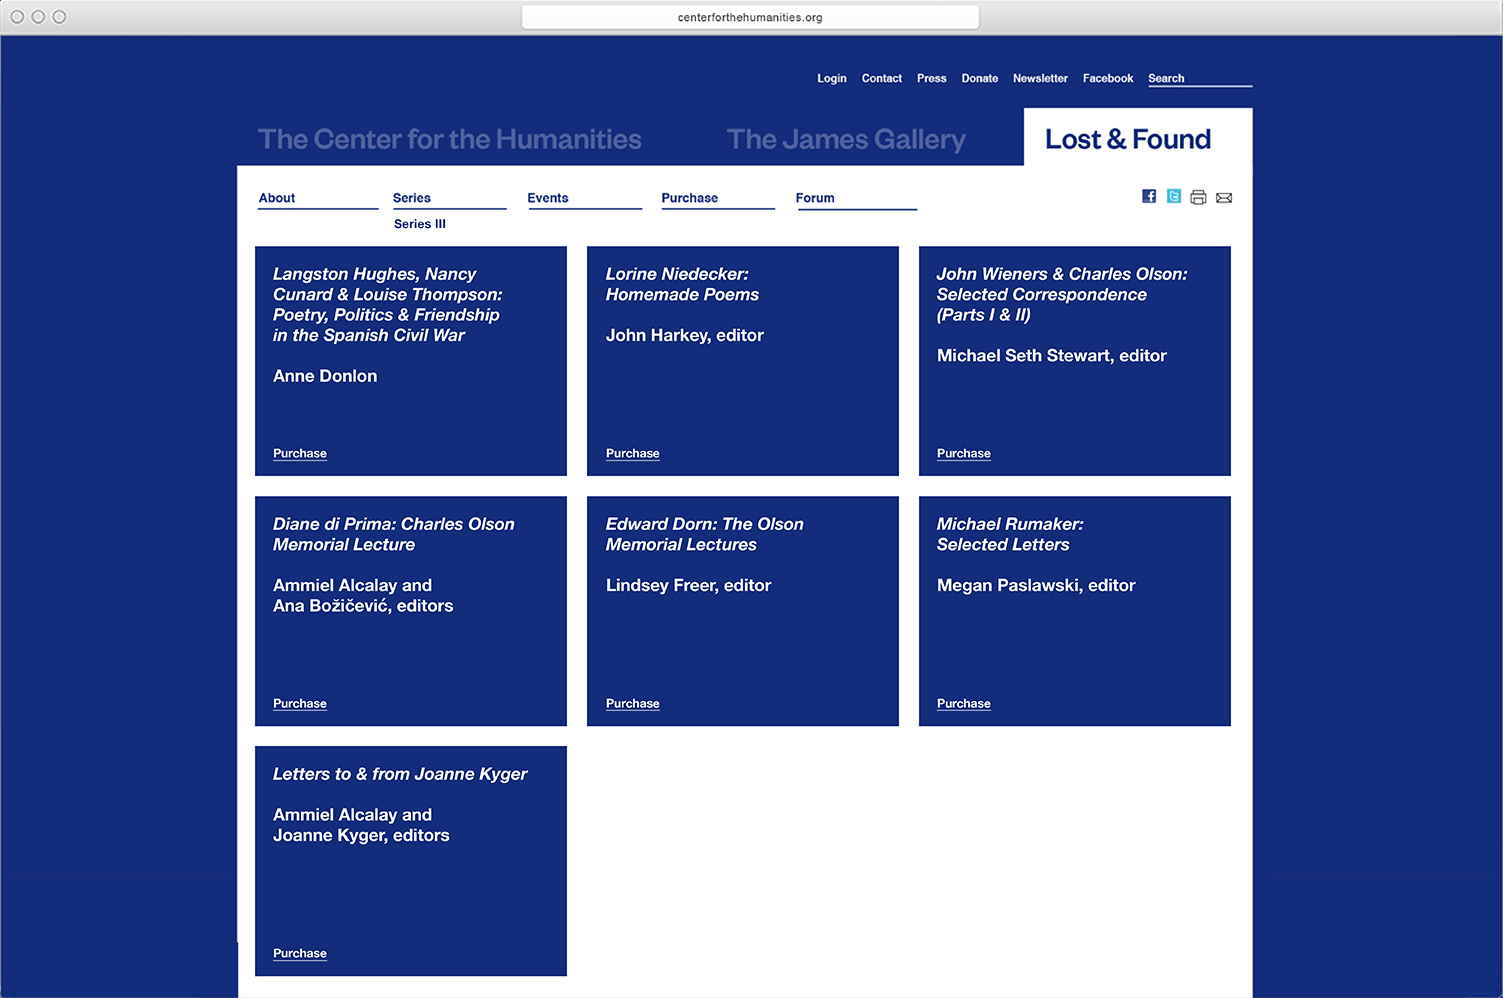This screenshot has height=998, width=1503.
Task: Purchase Edward Dorn: The Olson Memorial Lectures
Action: tap(633, 703)
